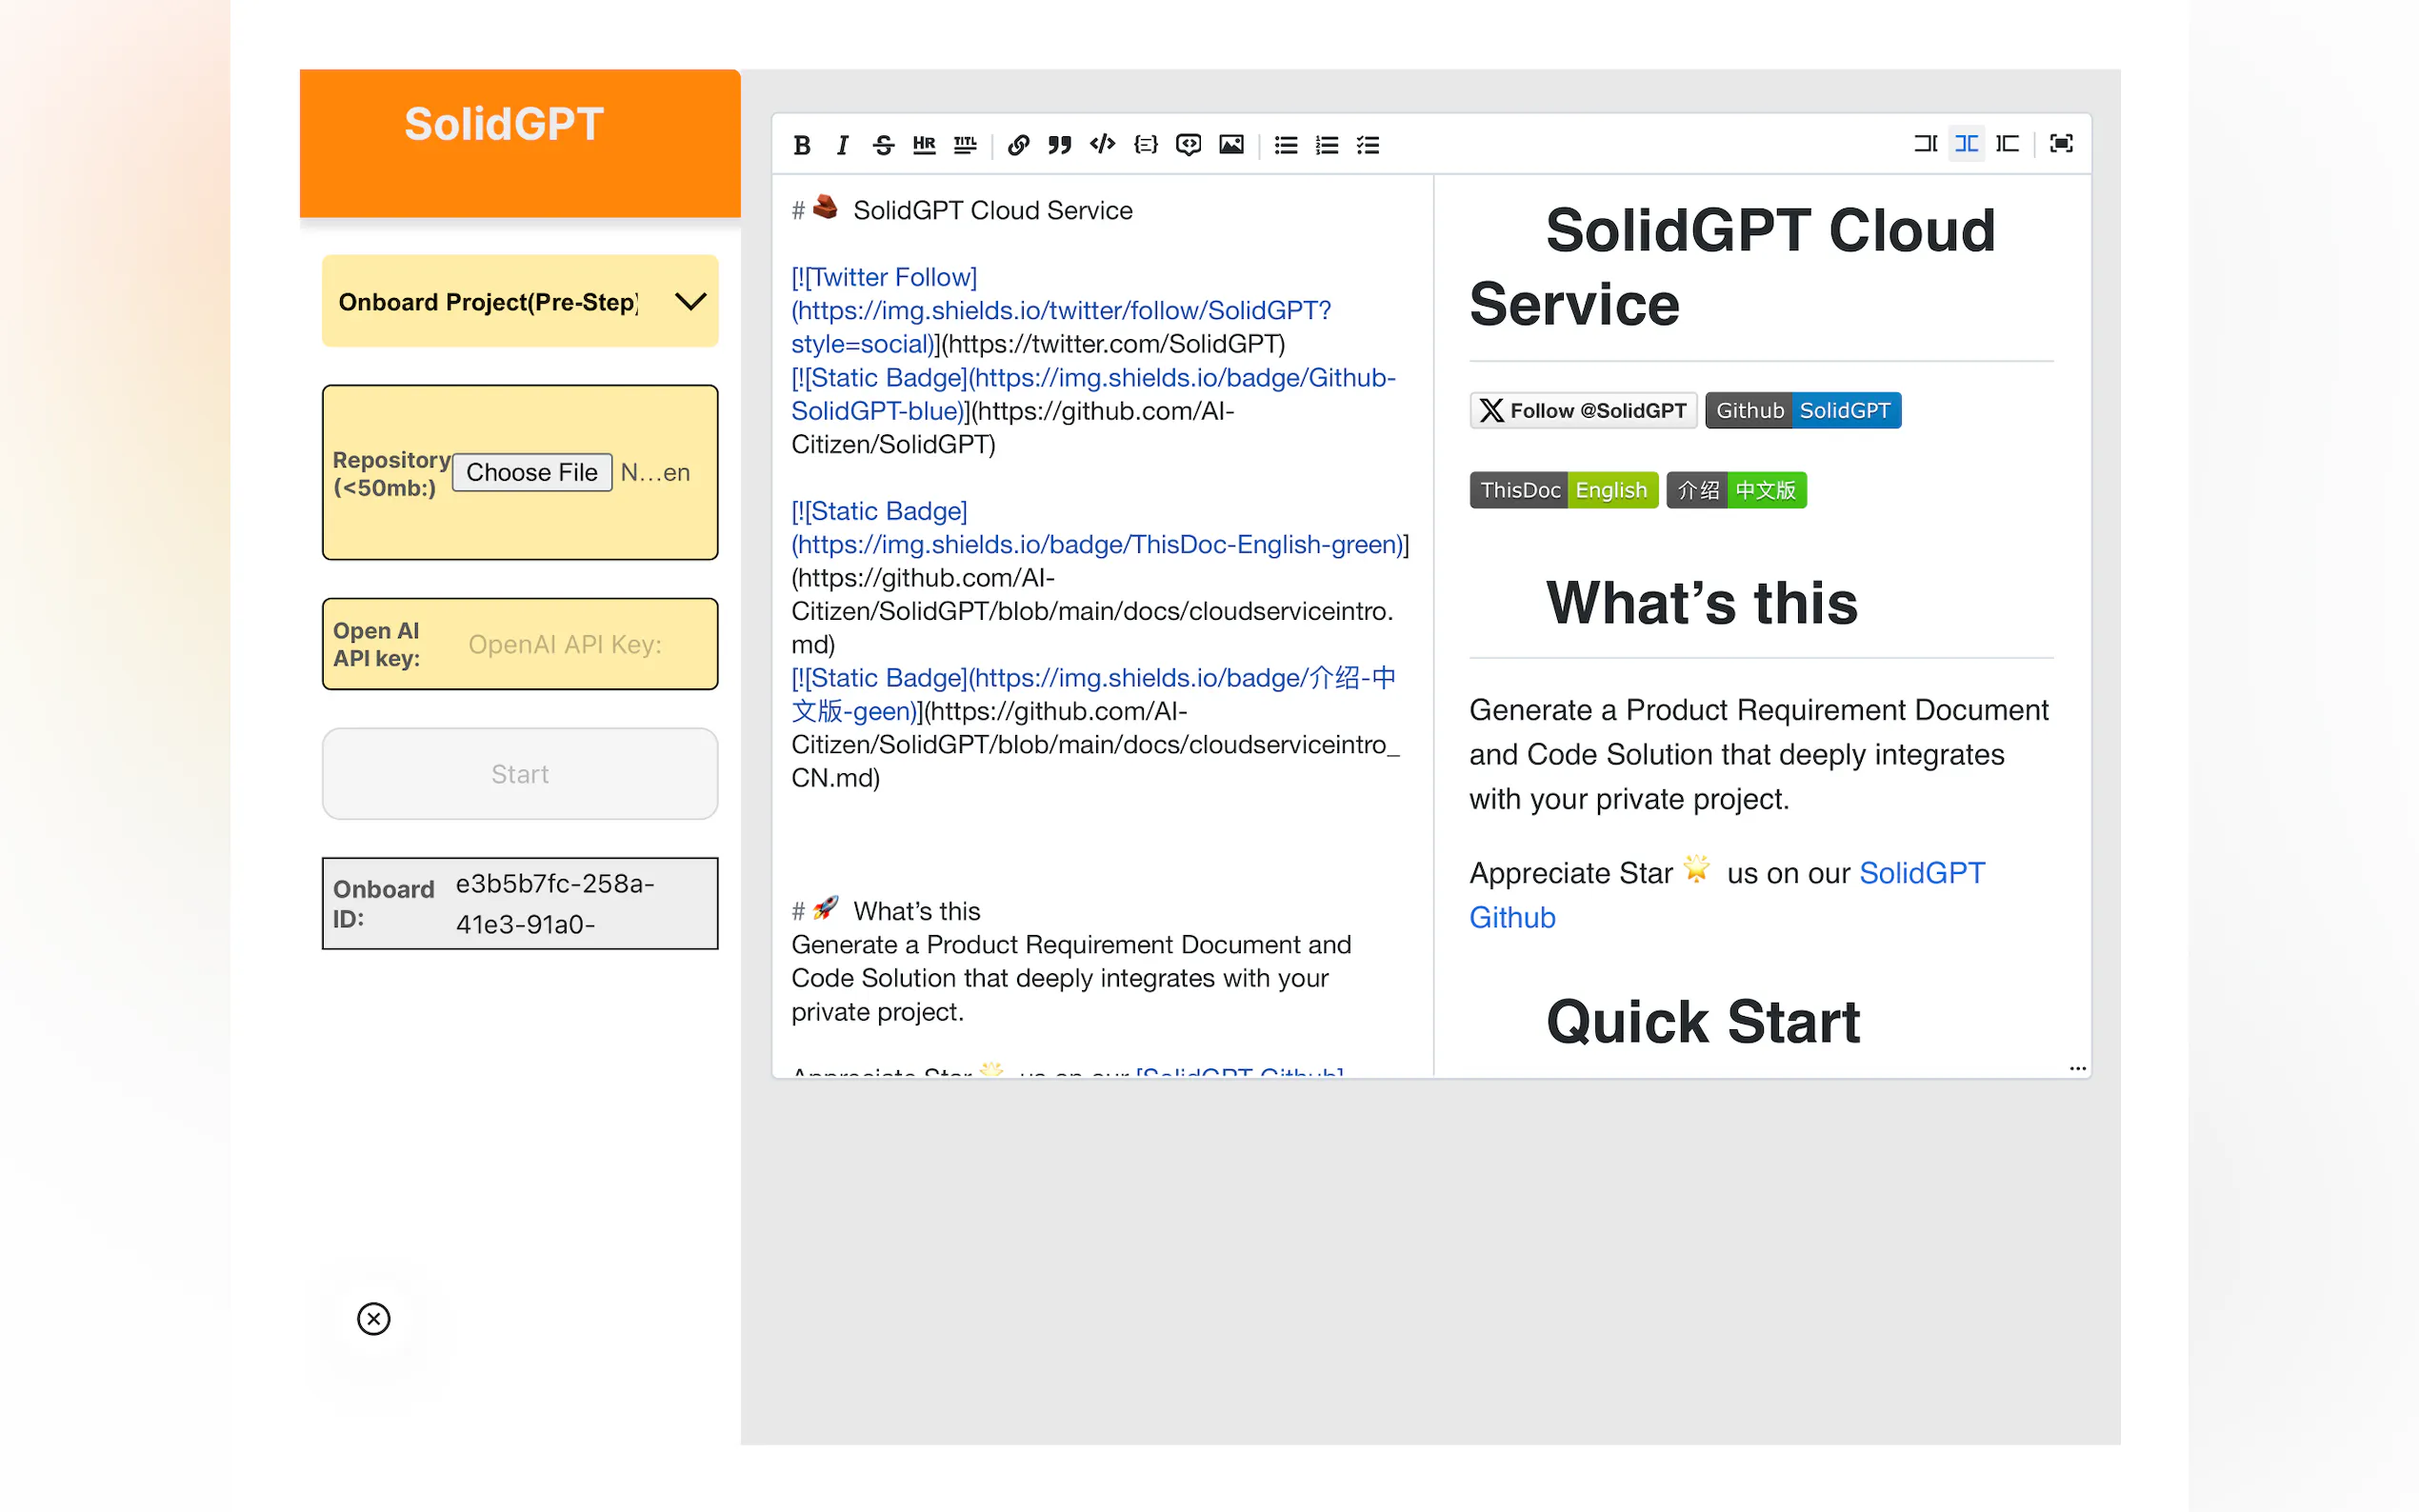Insert a checklist with task list icon
The width and height of the screenshot is (2419, 1512).
point(1368,145)
